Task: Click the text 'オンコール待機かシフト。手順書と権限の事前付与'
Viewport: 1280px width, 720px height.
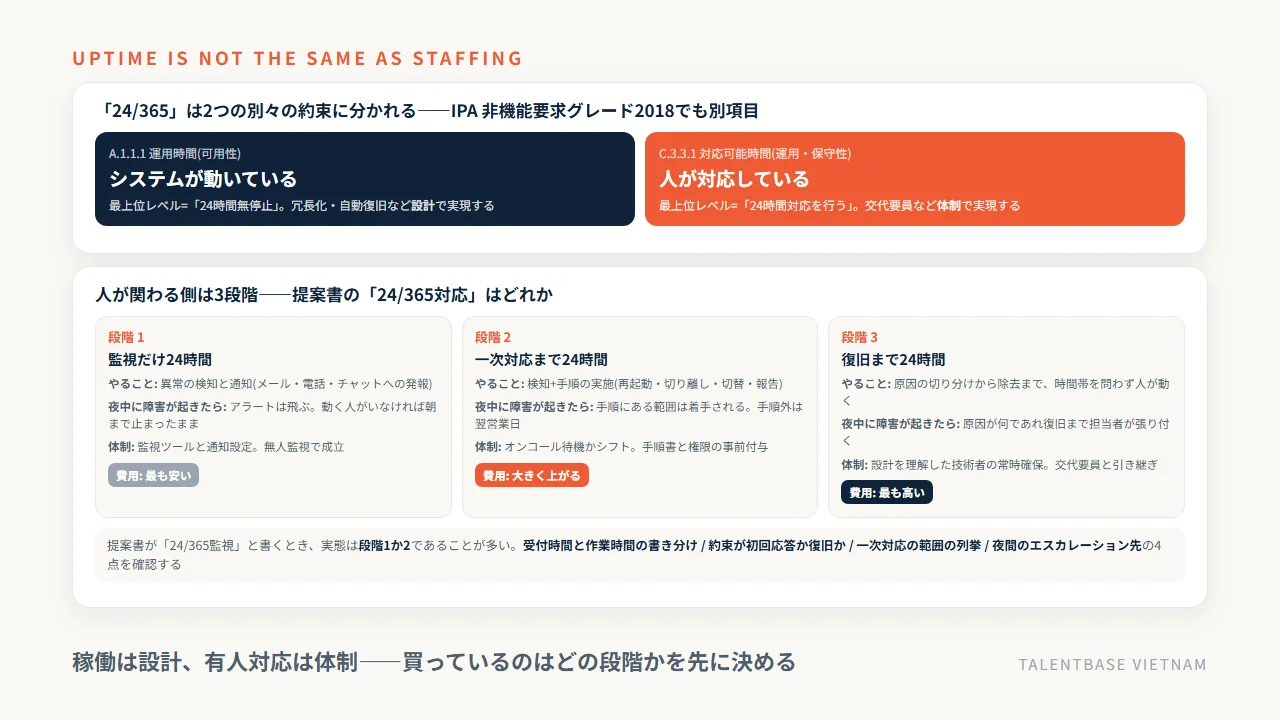Action: click(x=634, y=447)
